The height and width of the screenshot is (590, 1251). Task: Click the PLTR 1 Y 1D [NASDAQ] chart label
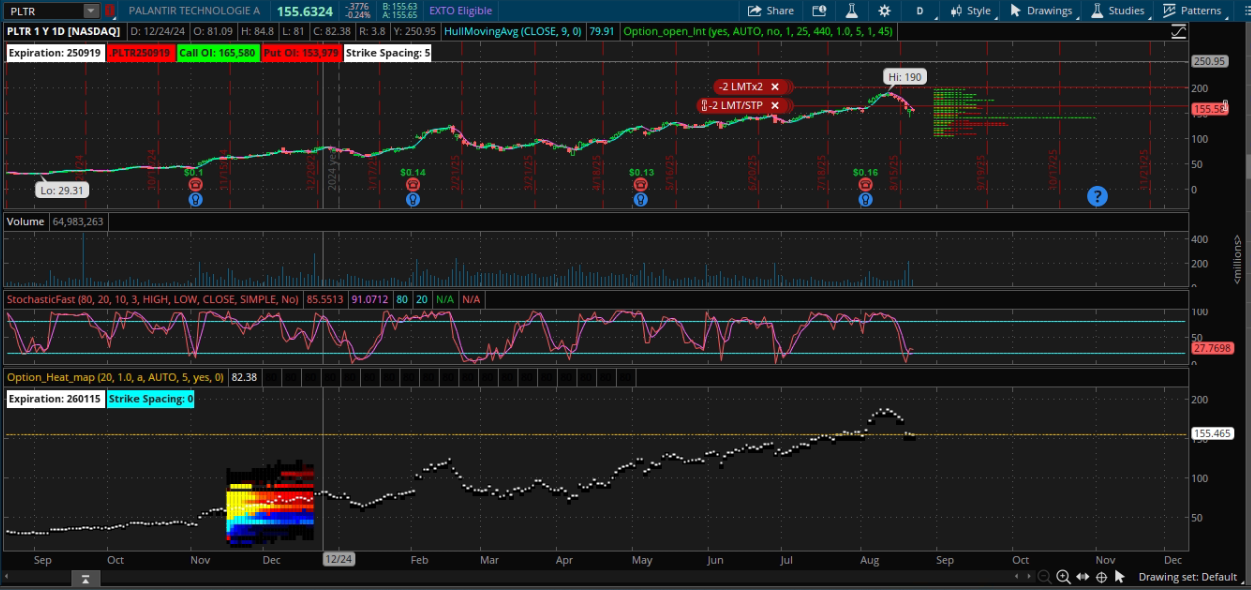click(x=62, y=32)
